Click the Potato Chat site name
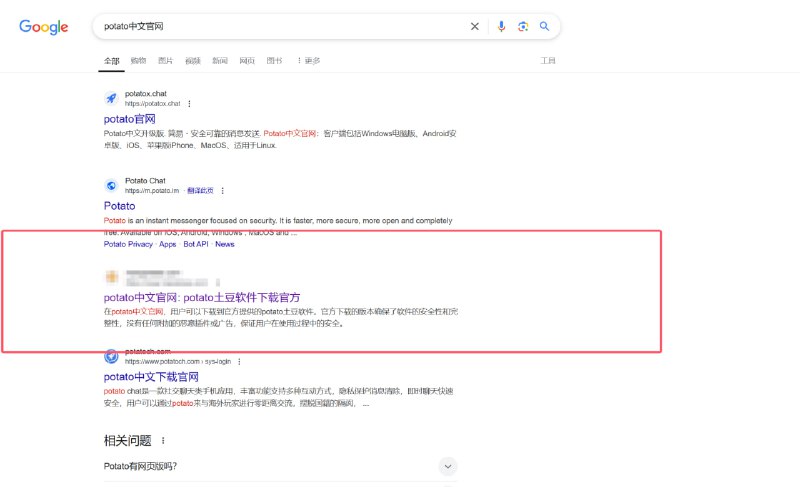 coord(145,181)
